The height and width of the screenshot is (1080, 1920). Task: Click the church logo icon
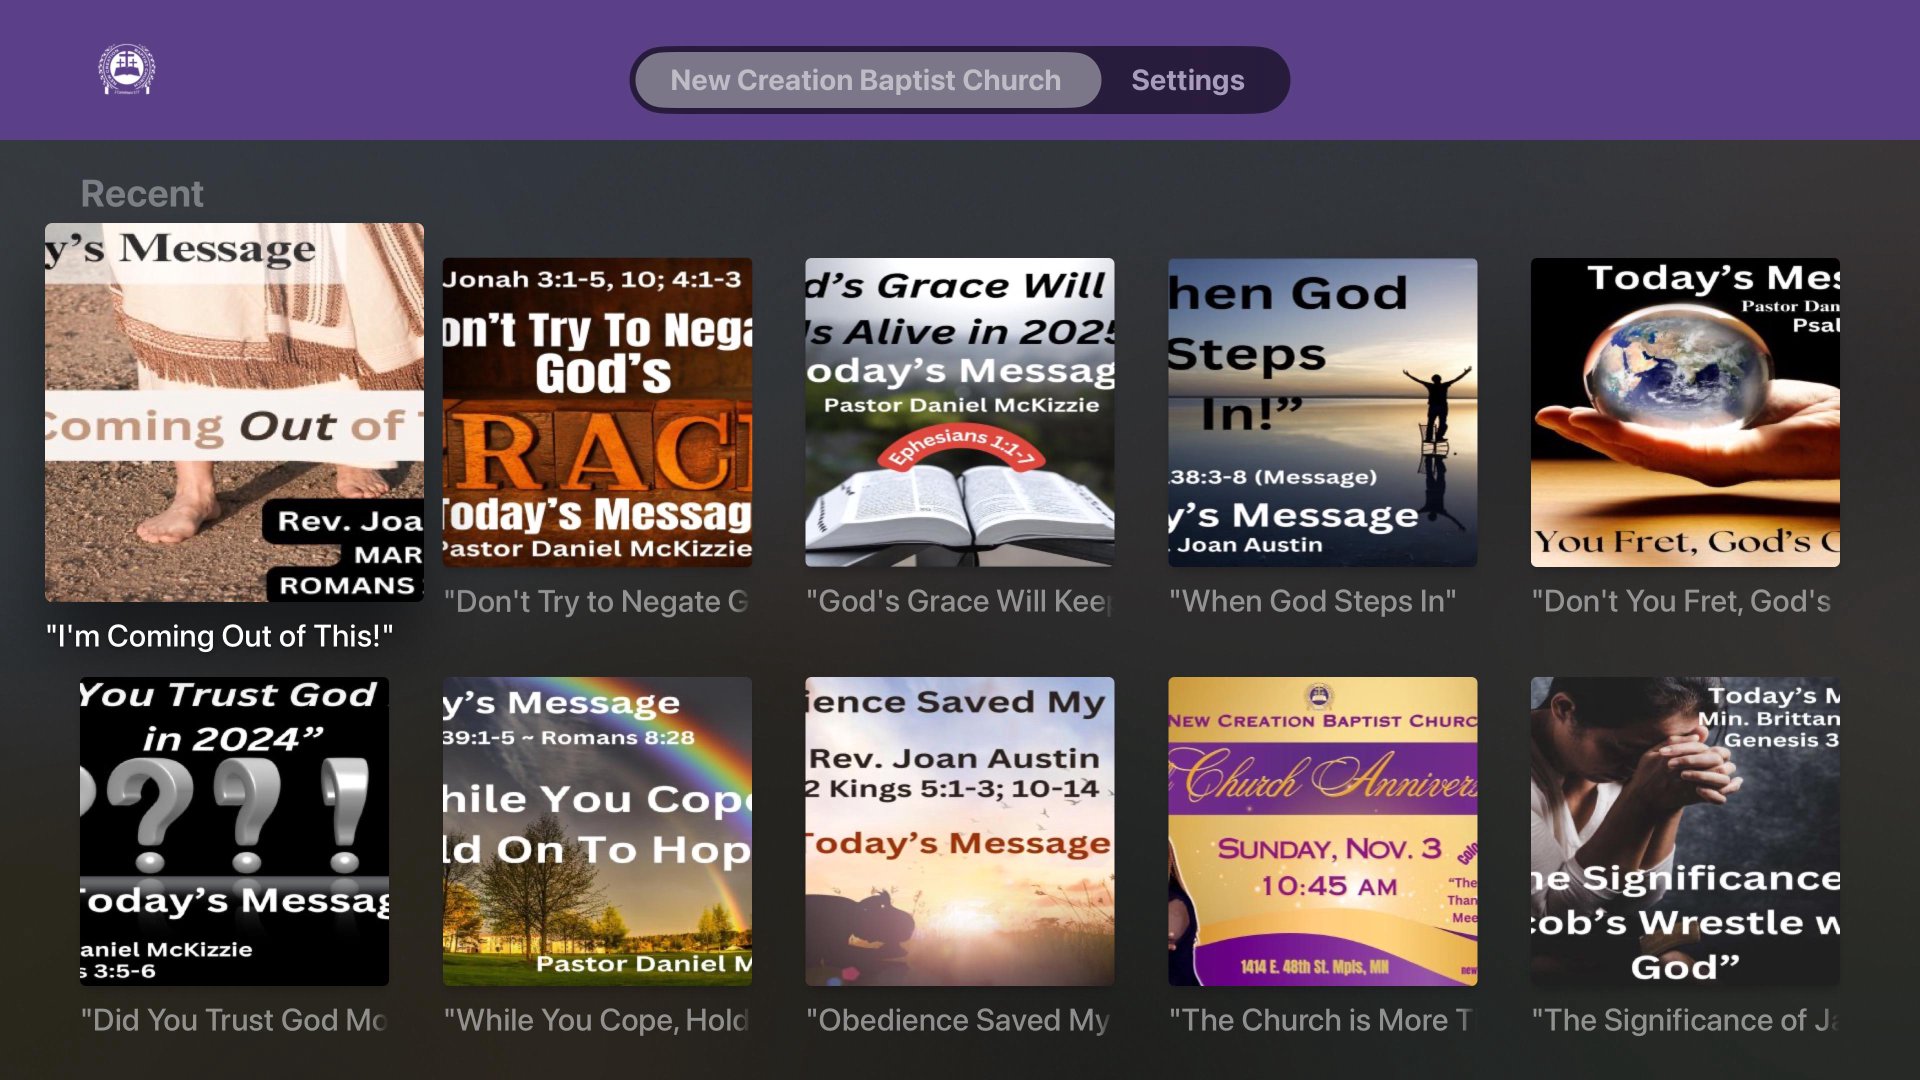click(127, 70)
